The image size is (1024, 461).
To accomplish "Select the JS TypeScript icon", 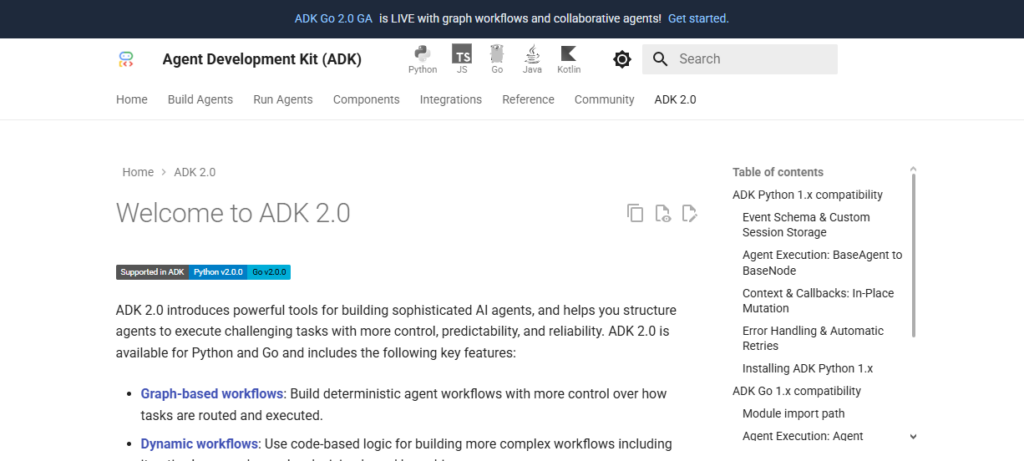I will coord(462,59).
